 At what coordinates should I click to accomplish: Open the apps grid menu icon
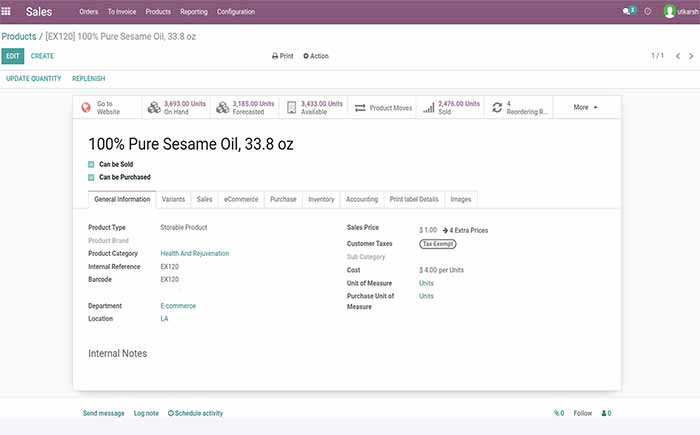pos(8,12)
